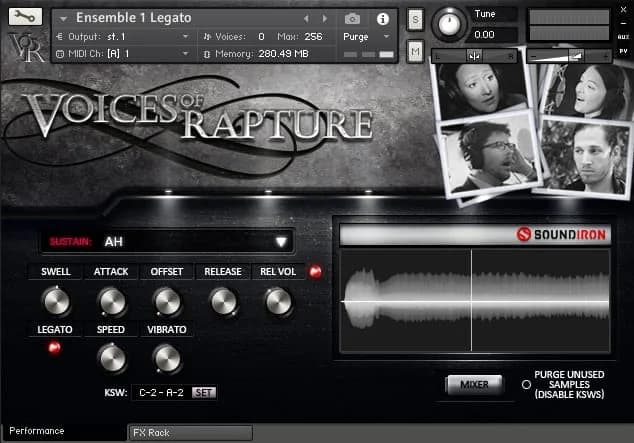Click the output level meter
The width and height of the screenshot is (634, 443).
click(x=569, y=25)
